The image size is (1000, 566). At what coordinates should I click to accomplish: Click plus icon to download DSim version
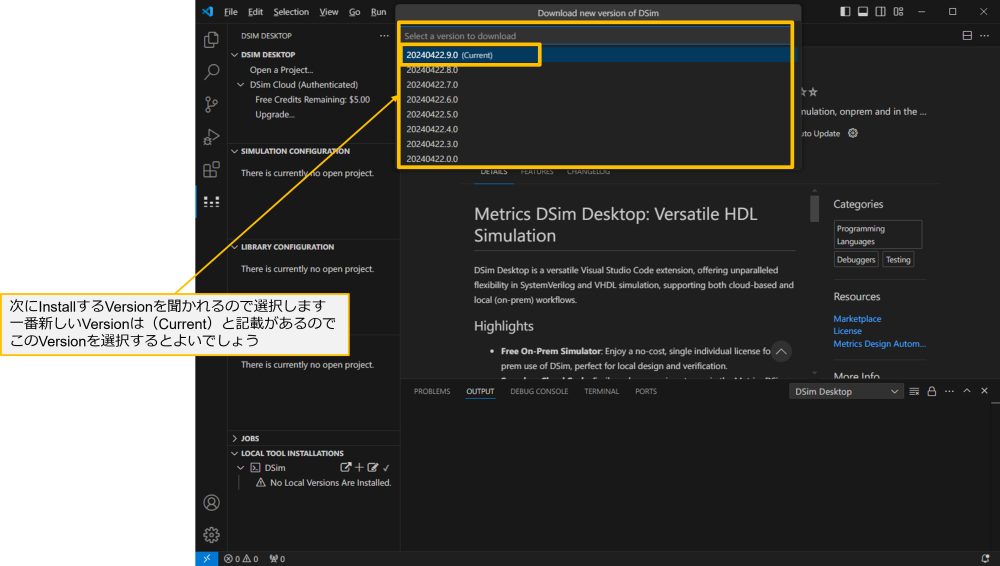[360, 468]
